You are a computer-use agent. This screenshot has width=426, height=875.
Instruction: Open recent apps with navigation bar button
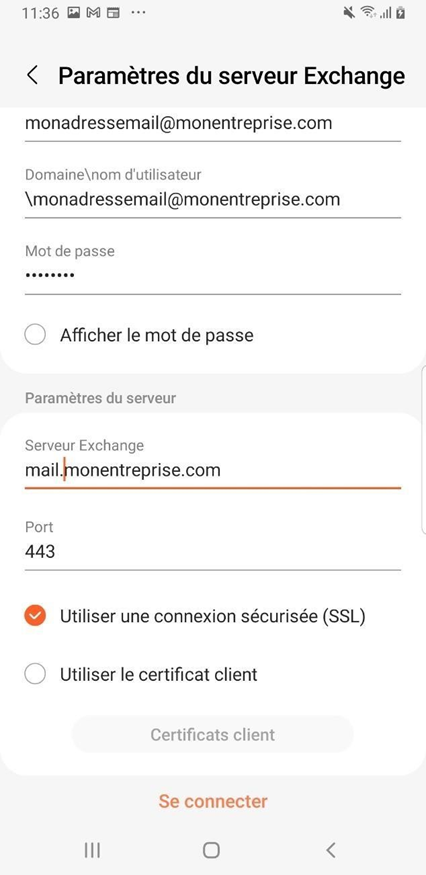click(92, 850)
